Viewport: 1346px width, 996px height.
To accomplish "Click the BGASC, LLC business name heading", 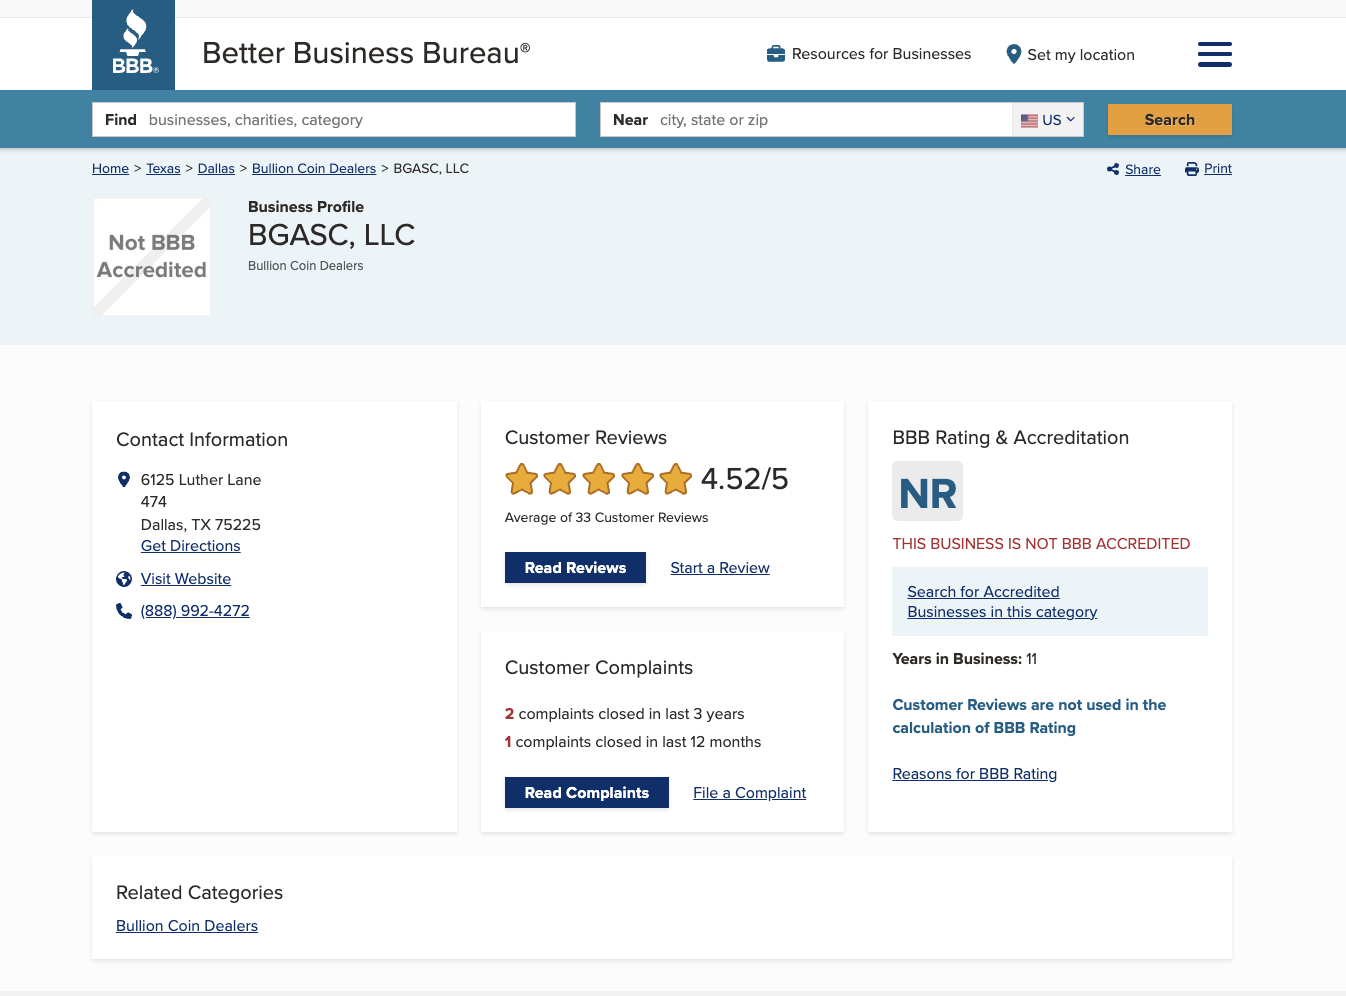I will (x=331, y=235).
